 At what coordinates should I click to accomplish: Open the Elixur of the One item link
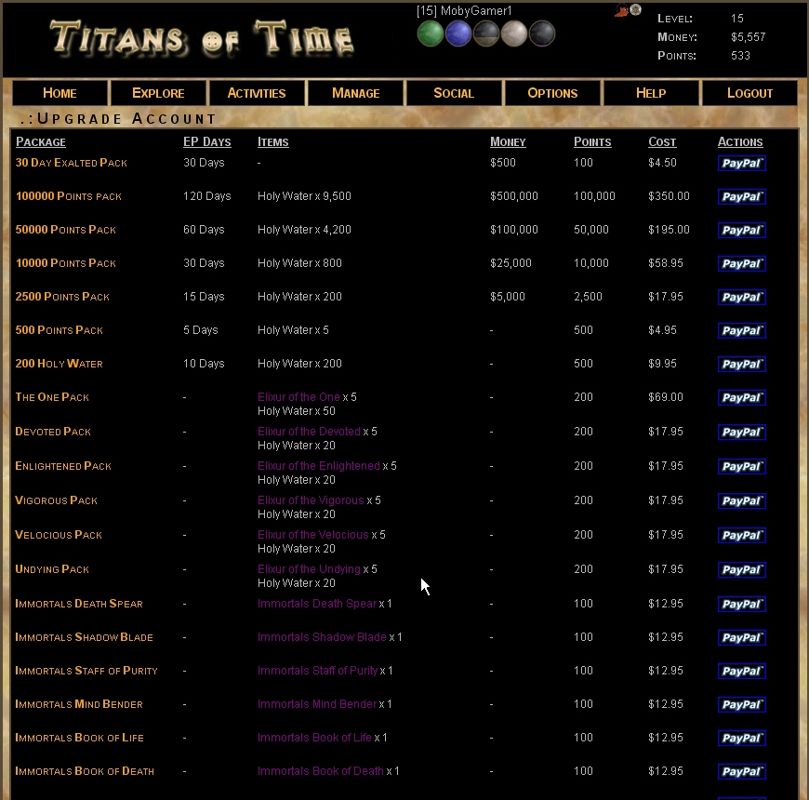(299, 396)
